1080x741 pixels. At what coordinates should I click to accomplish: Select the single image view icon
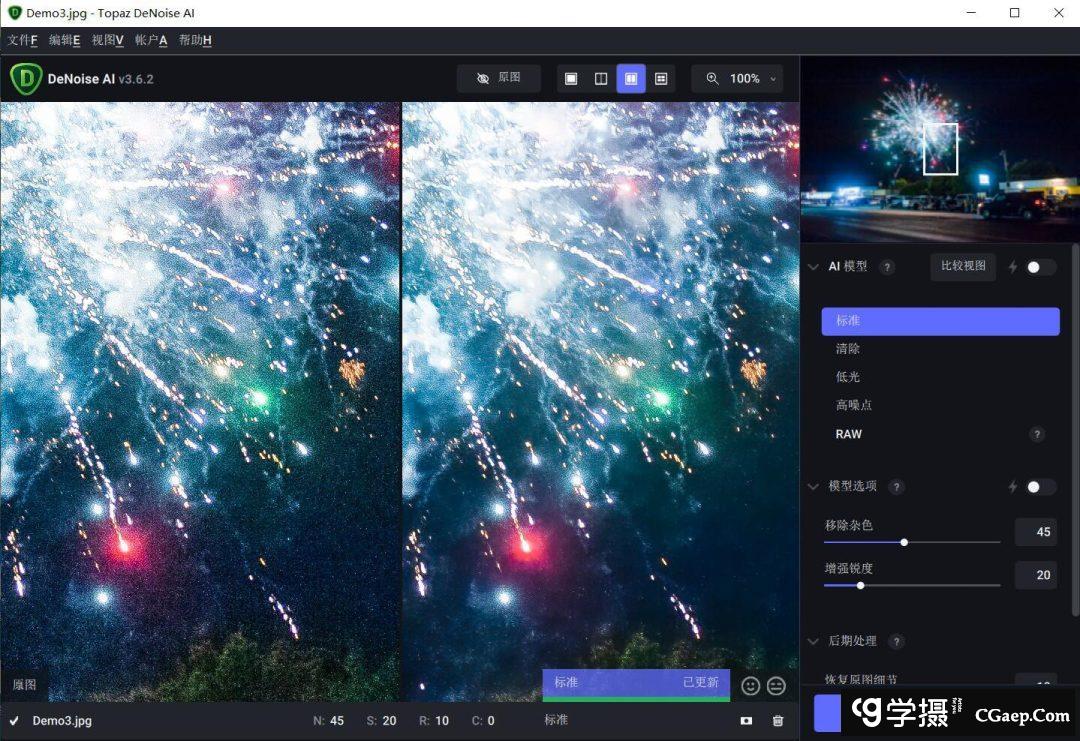click(571, 79)
